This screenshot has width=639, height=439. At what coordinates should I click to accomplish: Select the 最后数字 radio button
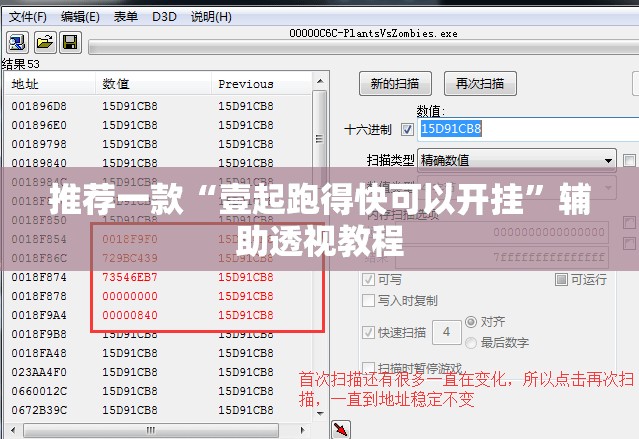click(x=471, y=343)
